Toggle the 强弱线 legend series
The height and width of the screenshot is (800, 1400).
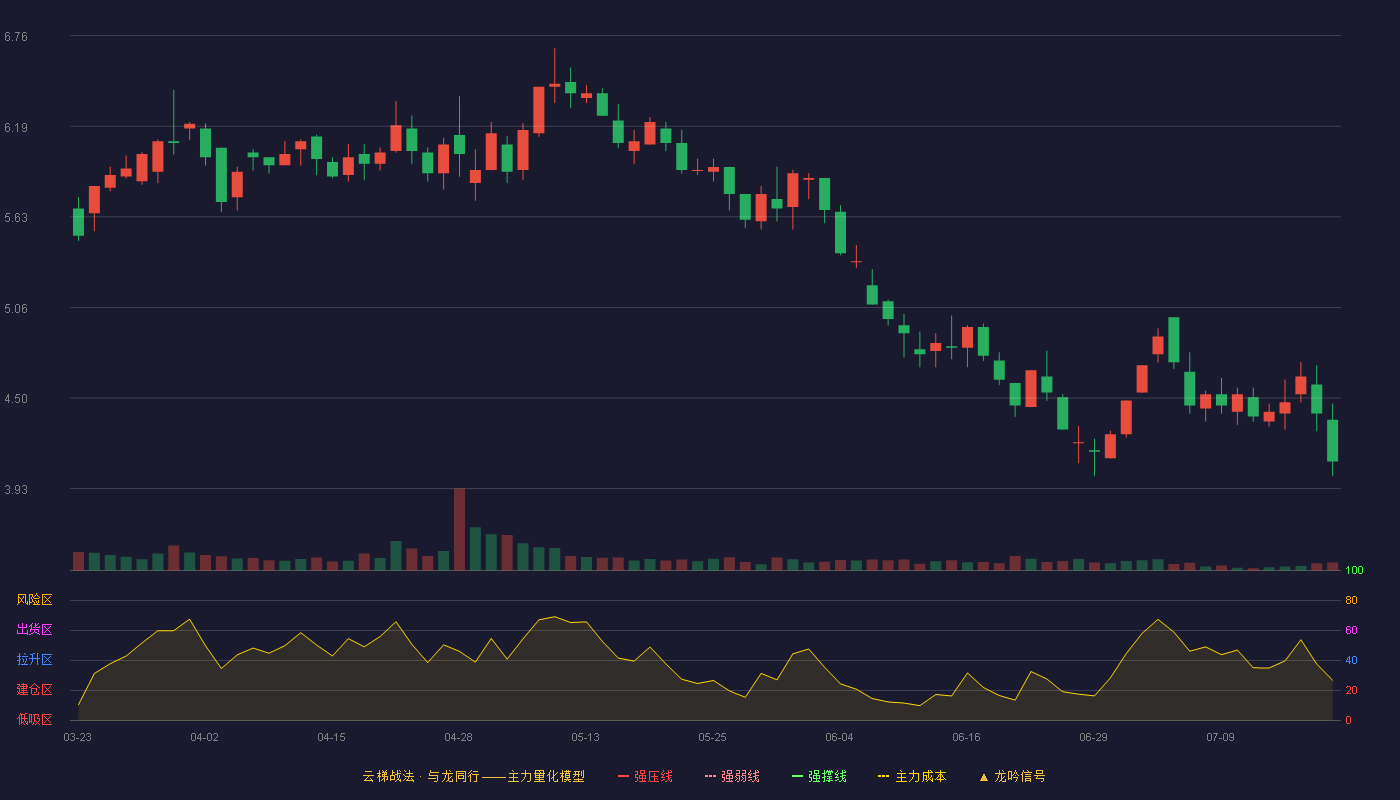click(732, 776)
